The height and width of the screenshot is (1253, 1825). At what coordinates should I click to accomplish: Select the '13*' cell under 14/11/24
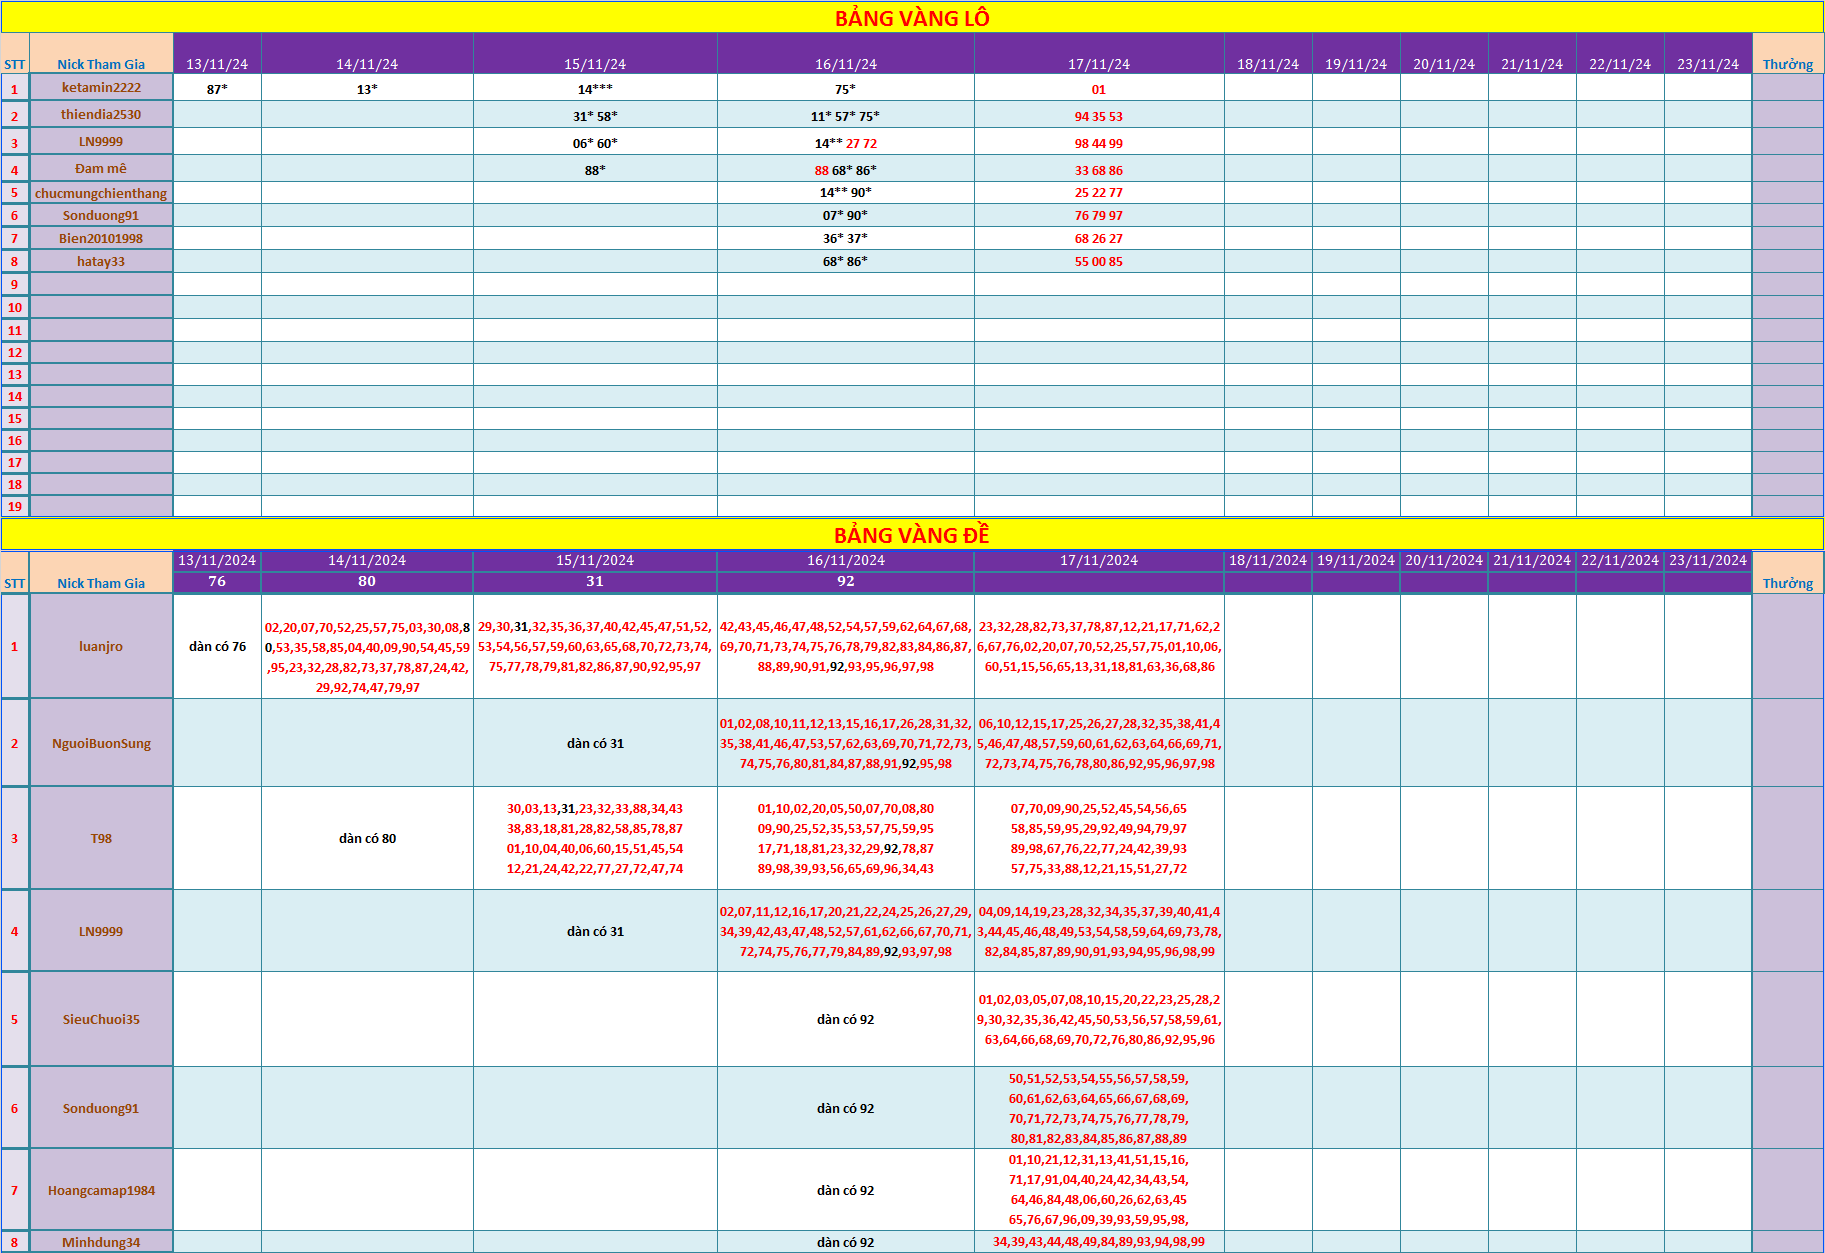point(367,88)
